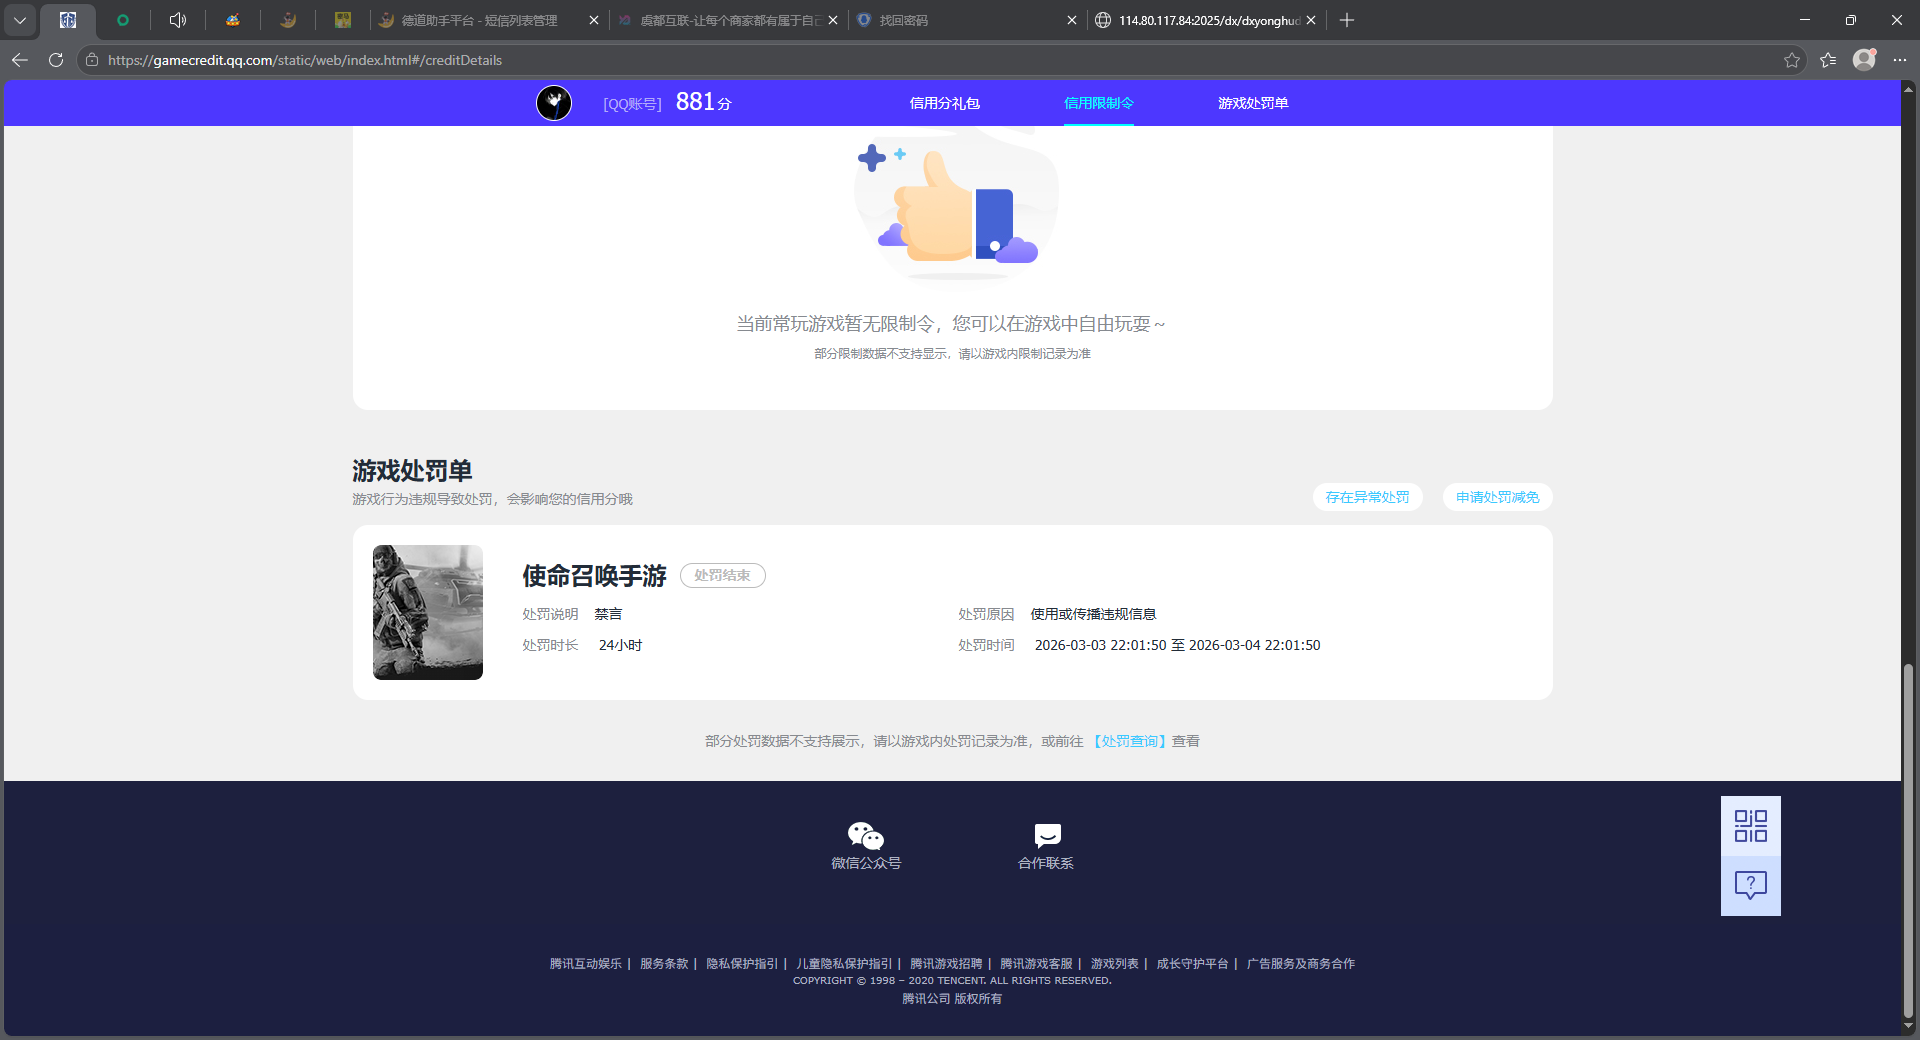Close the 德道助手平台 tab

593,20
